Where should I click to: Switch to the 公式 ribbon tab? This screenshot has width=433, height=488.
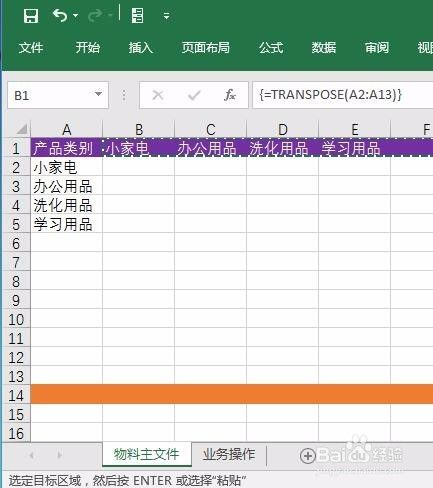pos(271,47)
